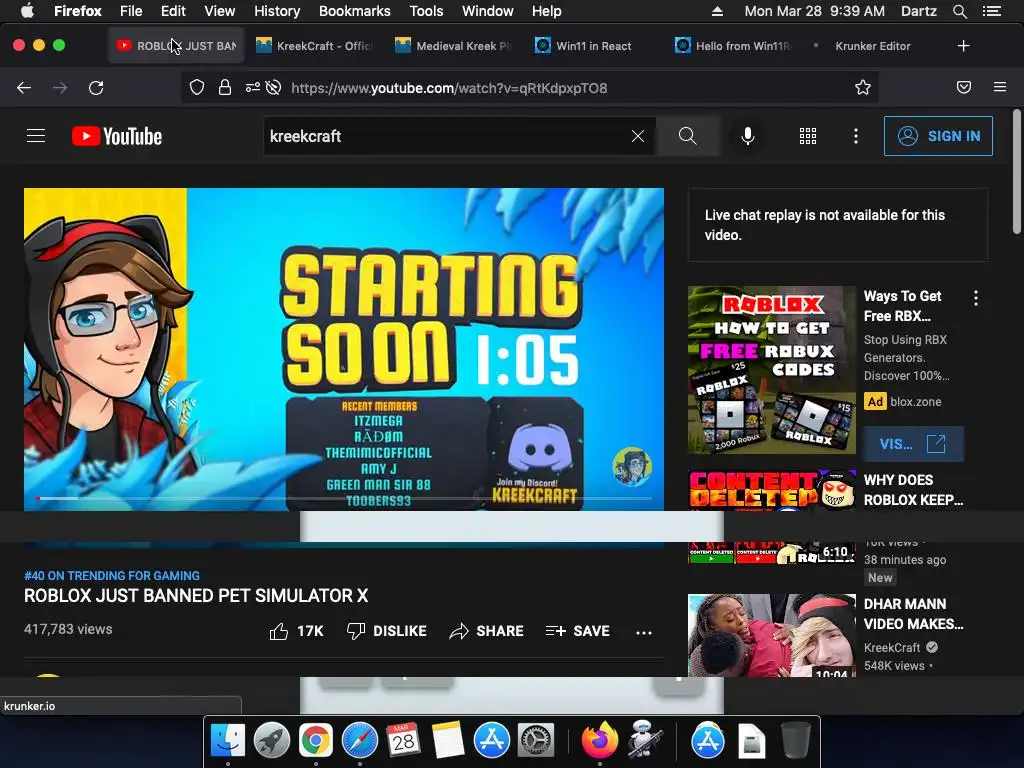Open System Preferences from the Dock

pyautogui.click(x=536, y=741)
